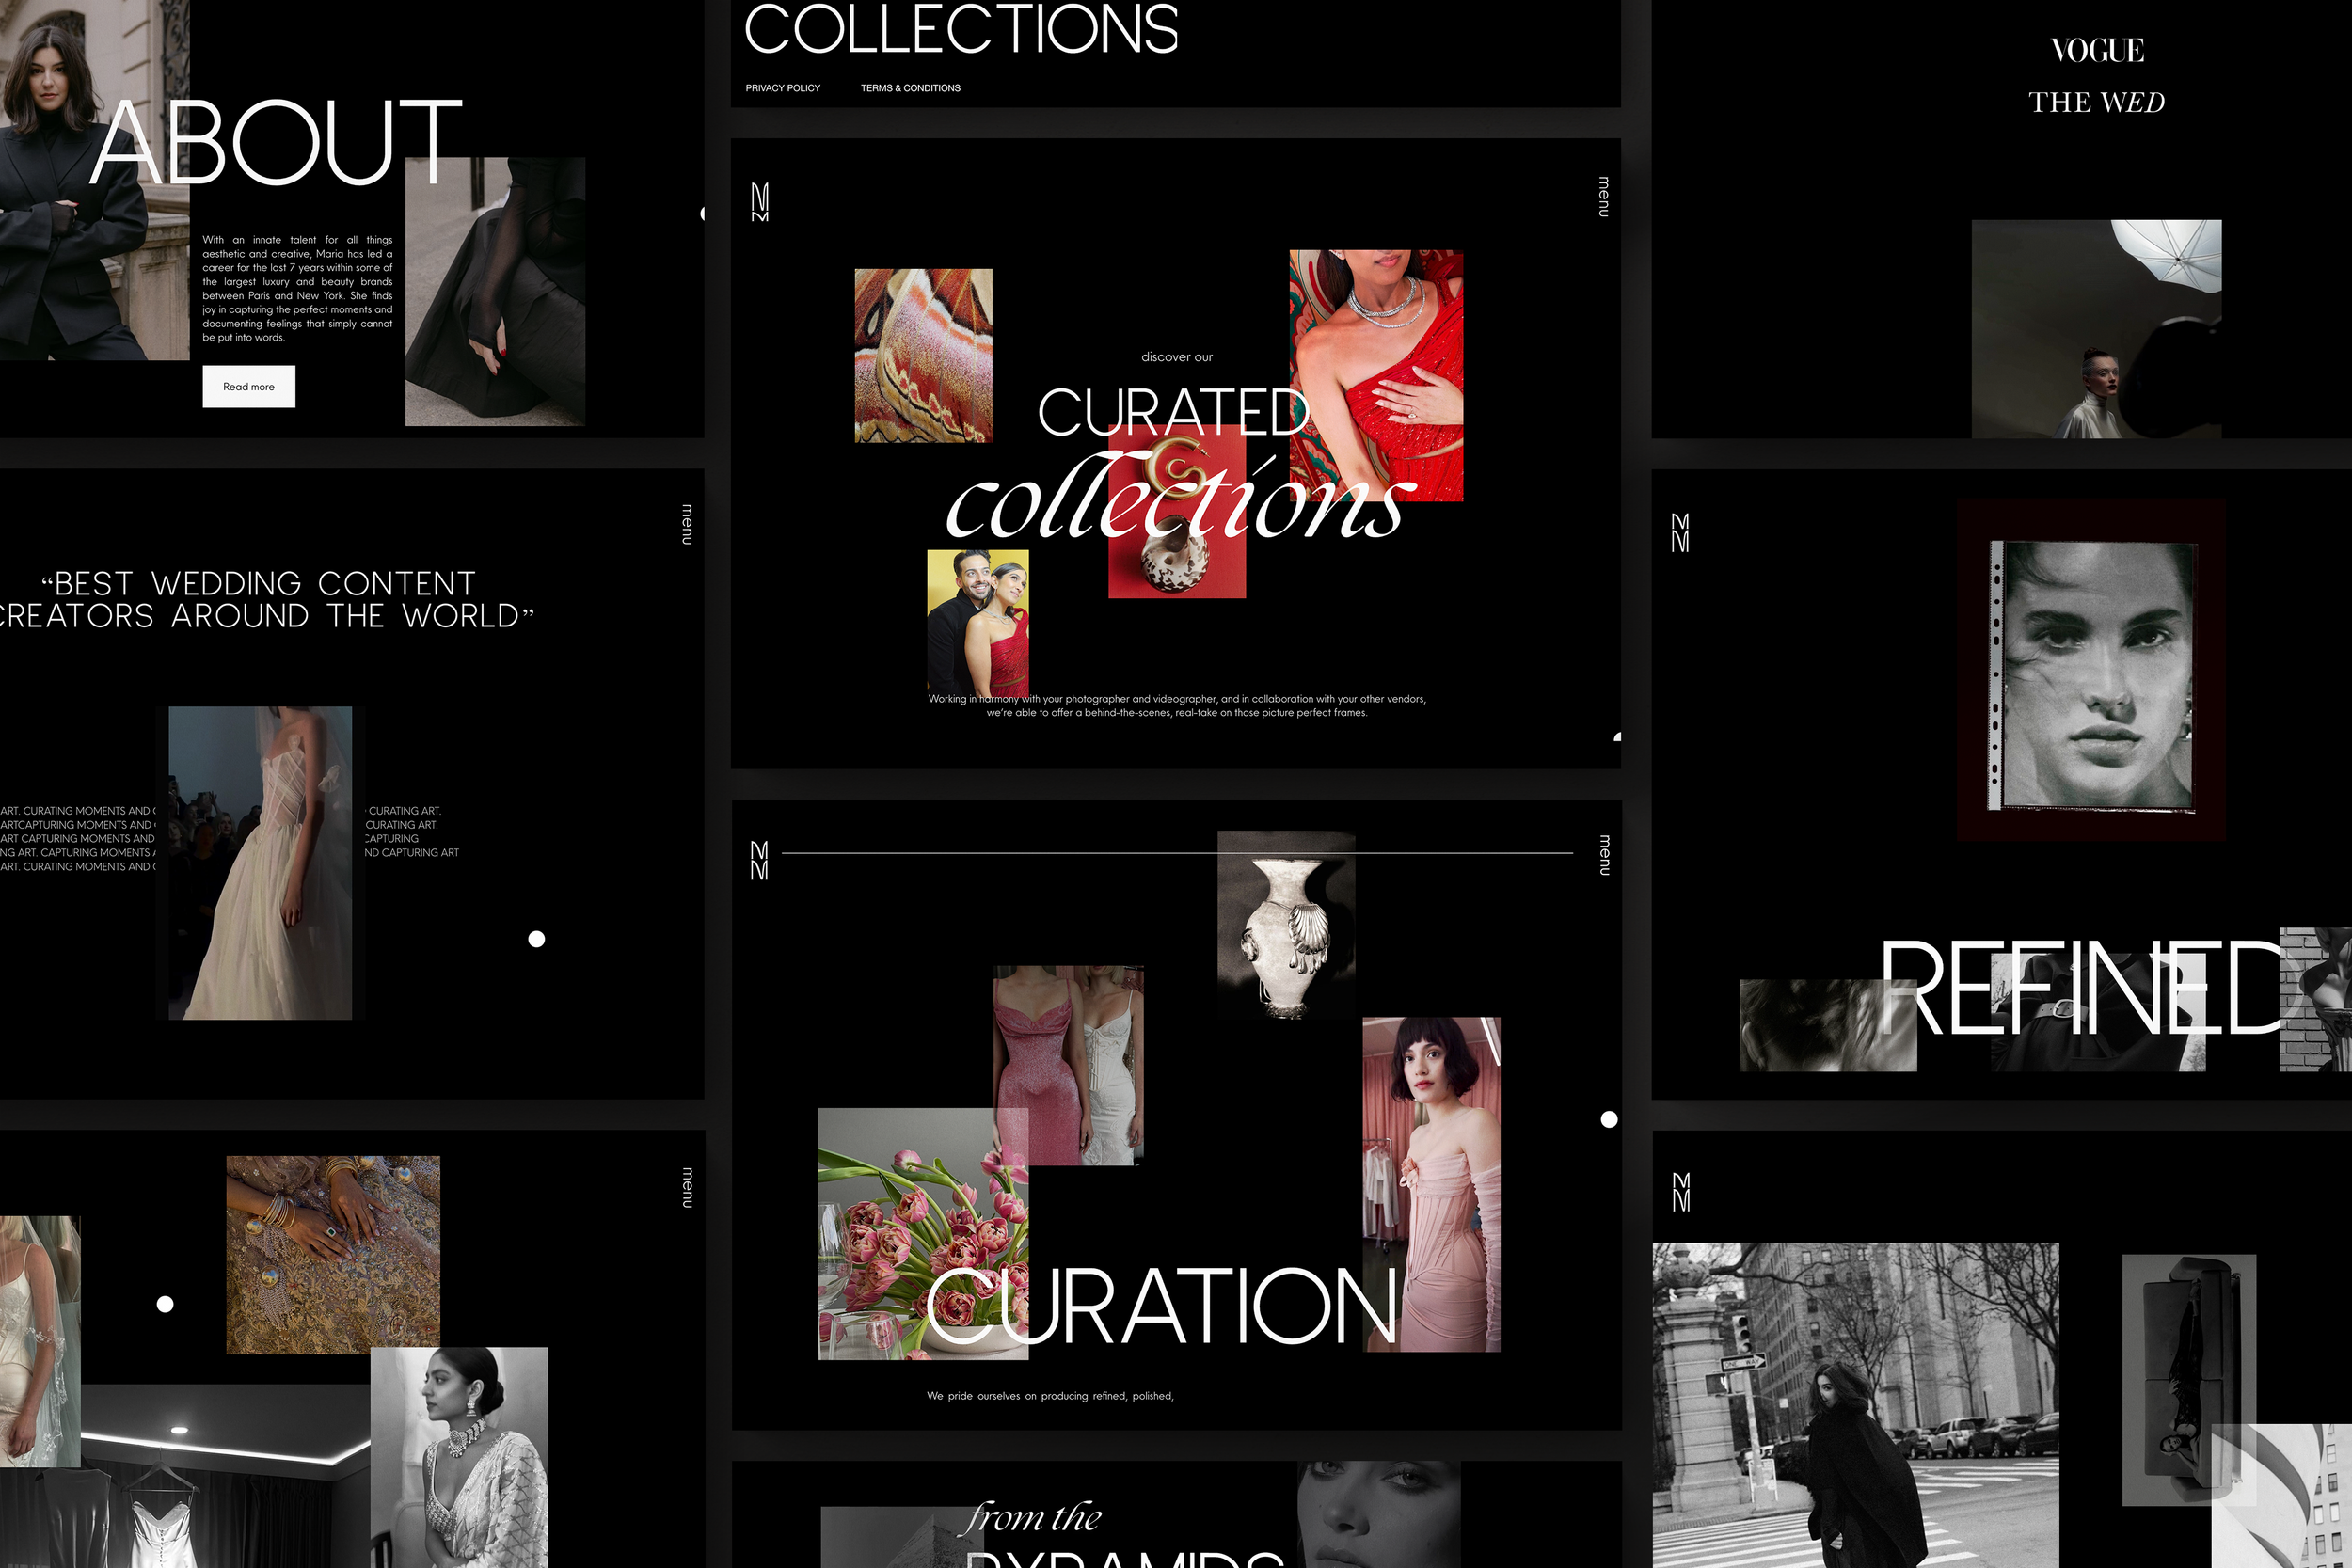Click white dot cursor on Curation page
This screenshot has width=2352, height=1568.
pos(1608,1119)
